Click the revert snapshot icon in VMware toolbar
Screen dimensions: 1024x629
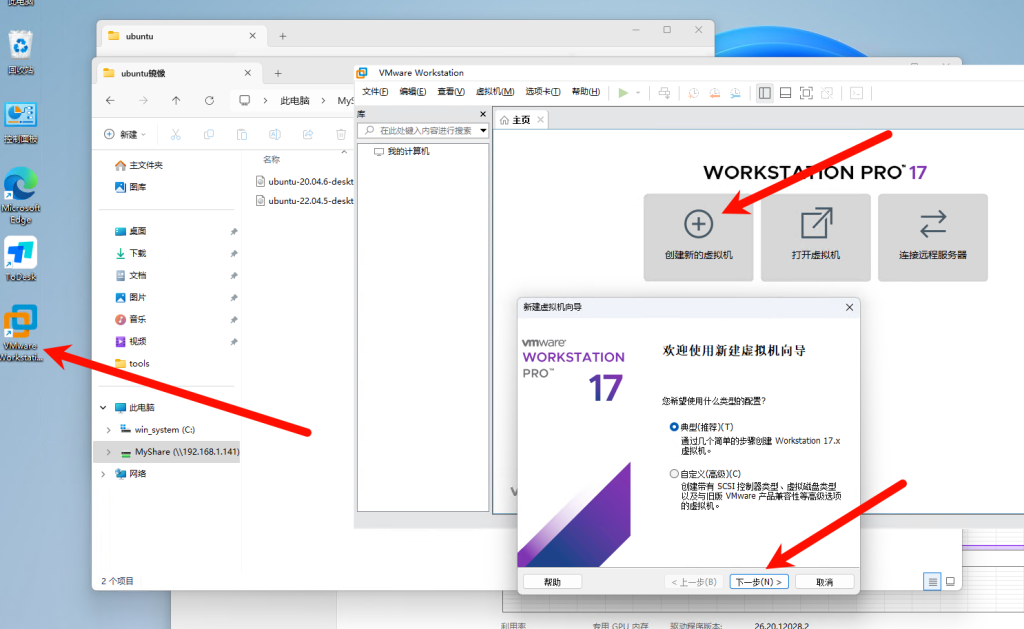714,93
